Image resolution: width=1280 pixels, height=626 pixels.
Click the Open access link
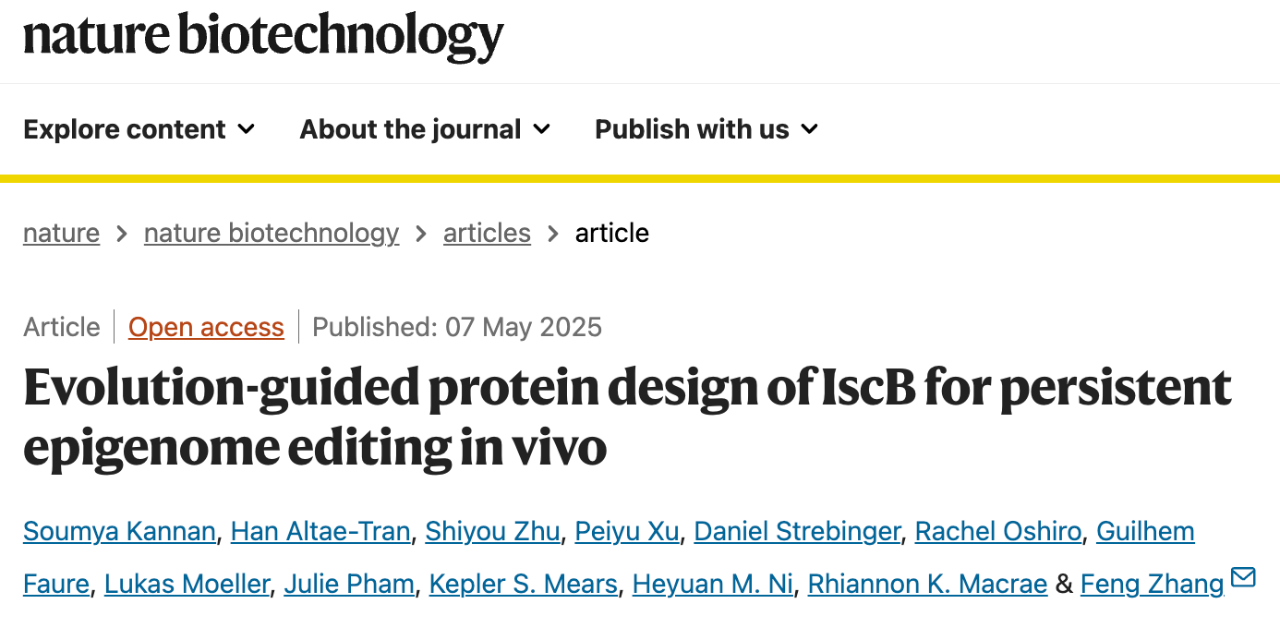[x=206, y=327]
